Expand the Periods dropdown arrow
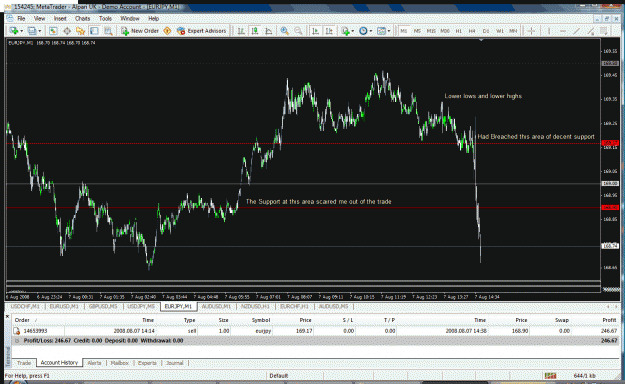Viewport: 625px width, 384px height. (x=371, y=31)
